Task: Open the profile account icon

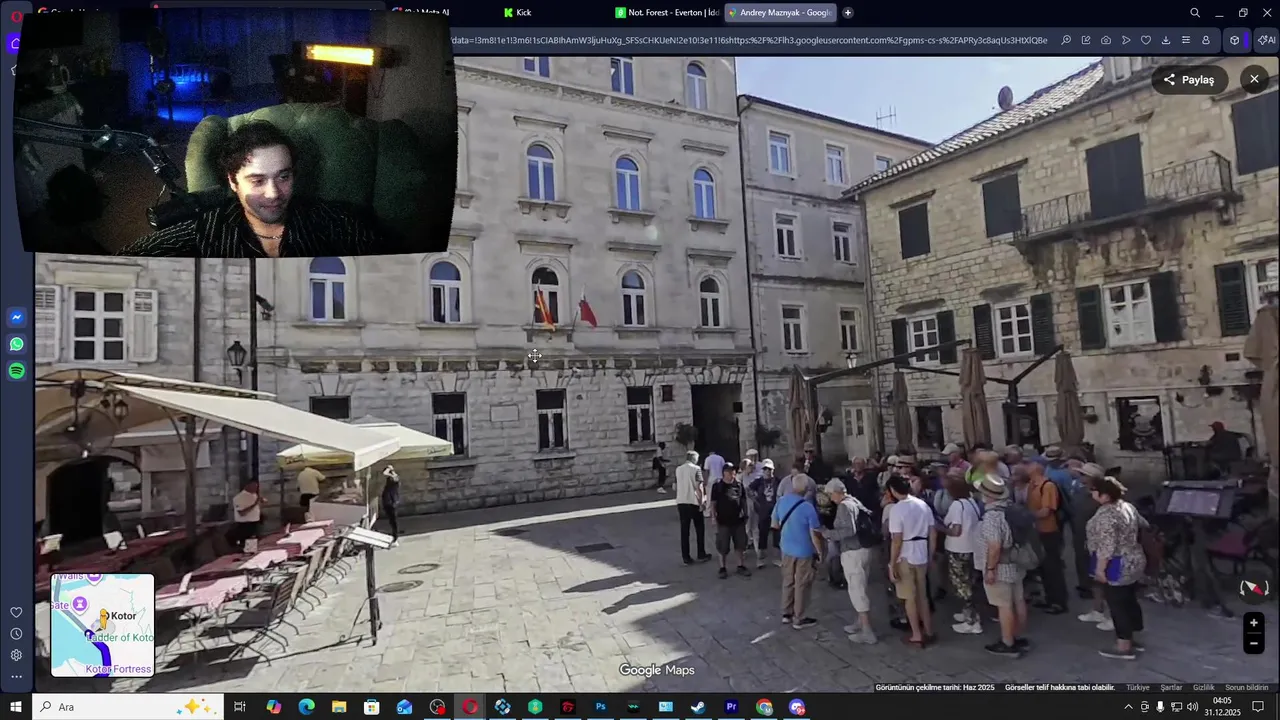Action: 1206,40
